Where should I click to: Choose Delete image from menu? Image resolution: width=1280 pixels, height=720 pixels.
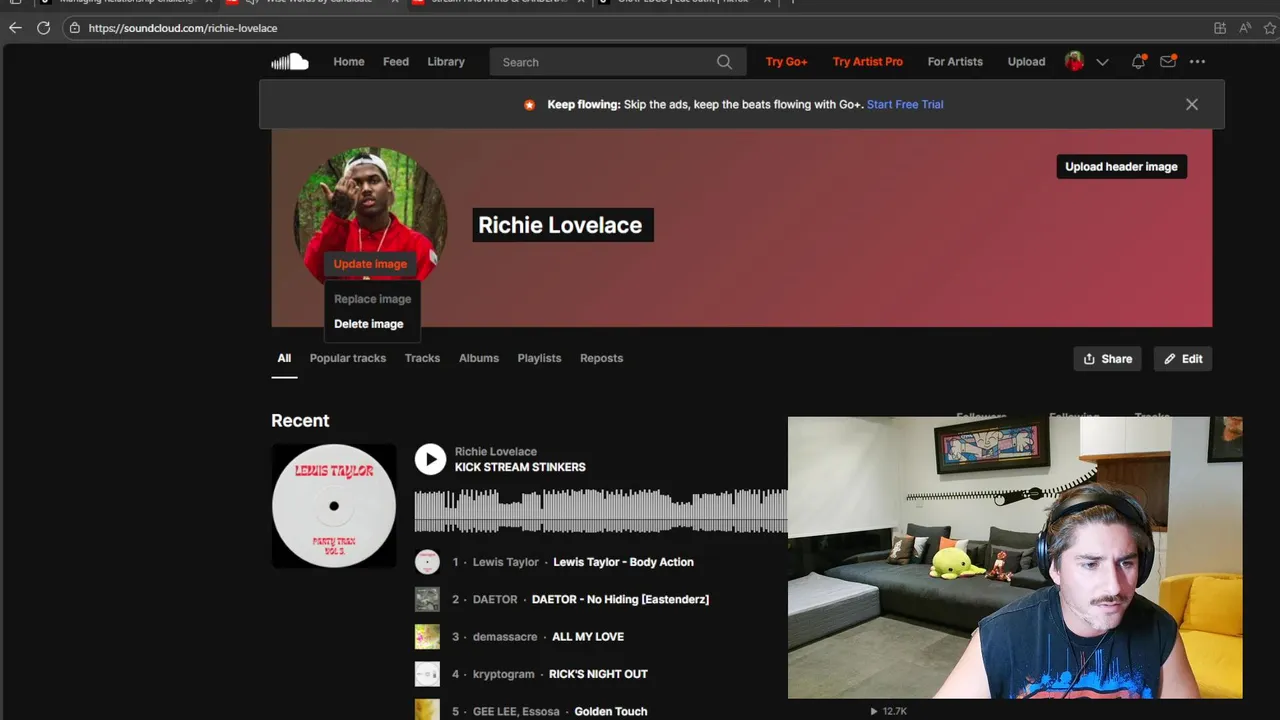[x=368, y=324]
